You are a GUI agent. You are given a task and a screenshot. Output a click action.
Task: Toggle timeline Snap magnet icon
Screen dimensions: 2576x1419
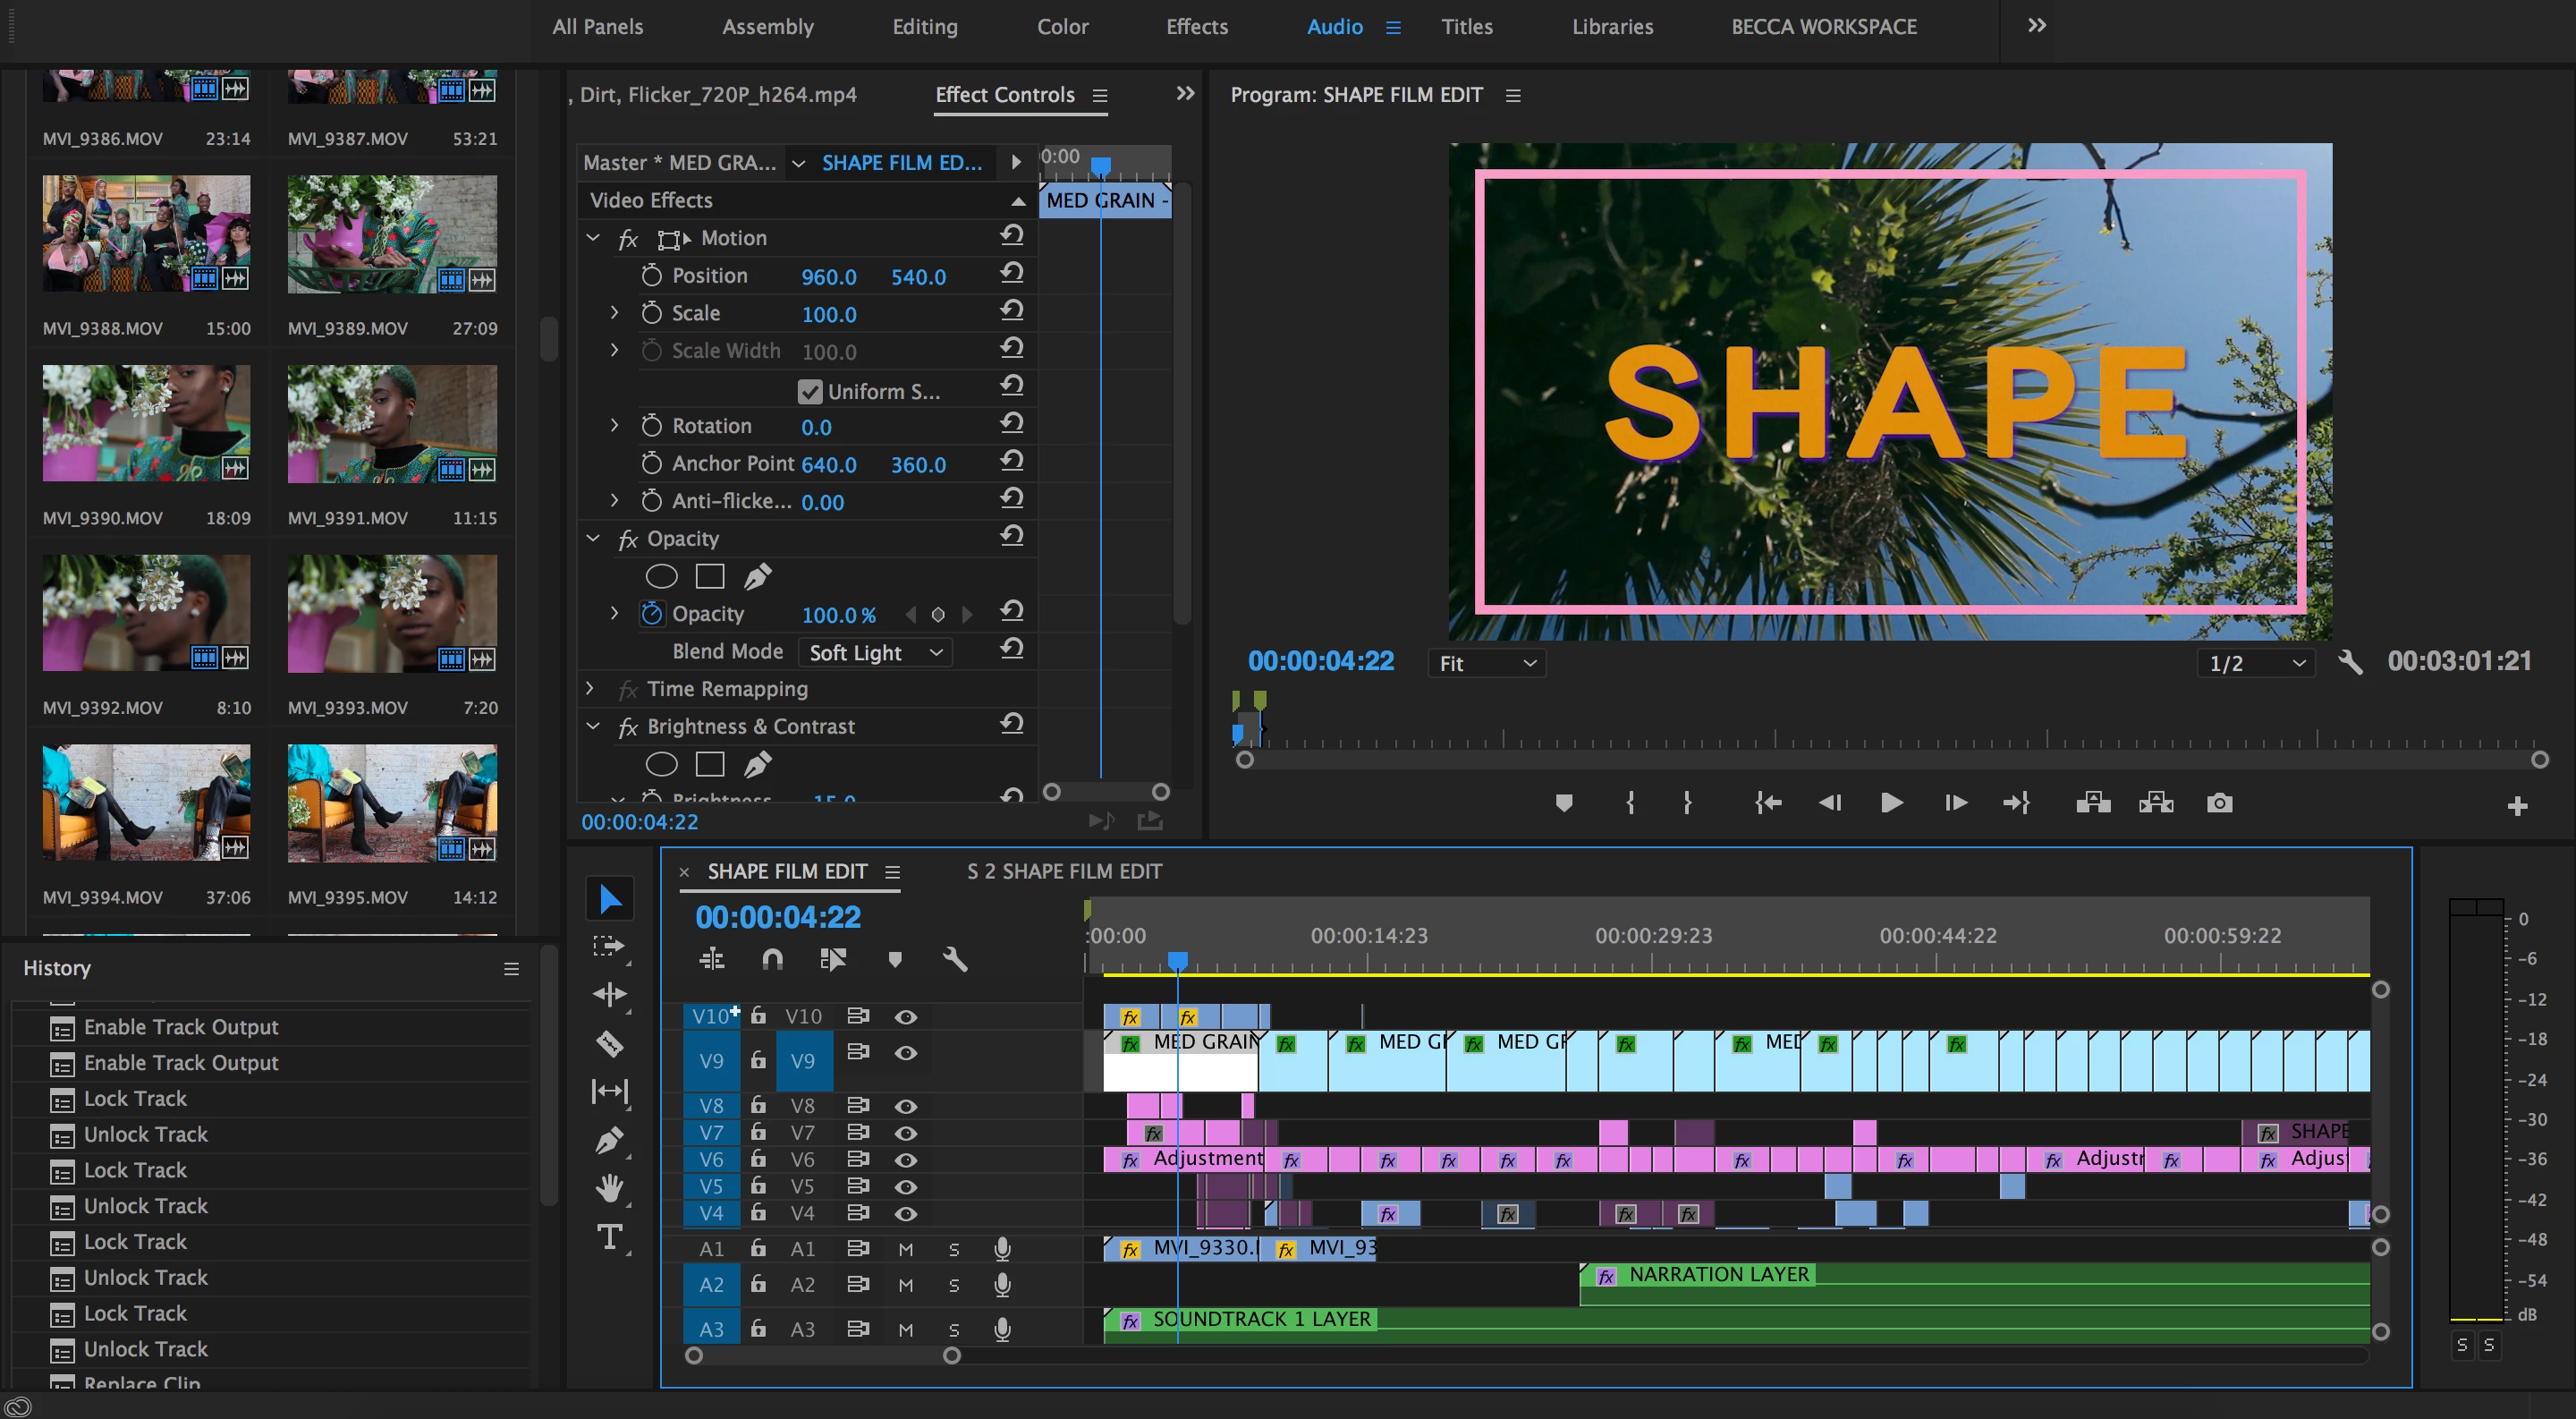pyautogui.click(x=772, y=960)
